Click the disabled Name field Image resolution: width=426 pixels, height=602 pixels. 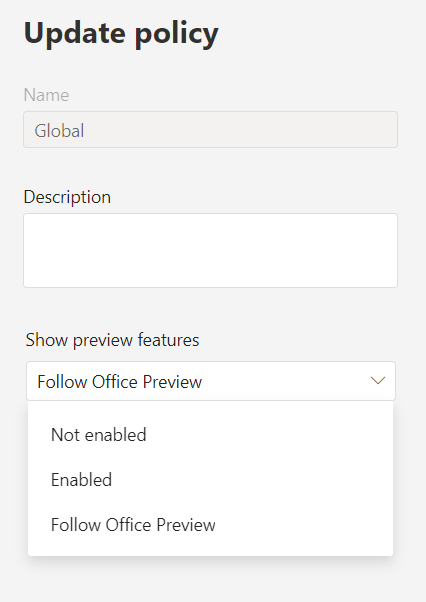coord(210,129)
